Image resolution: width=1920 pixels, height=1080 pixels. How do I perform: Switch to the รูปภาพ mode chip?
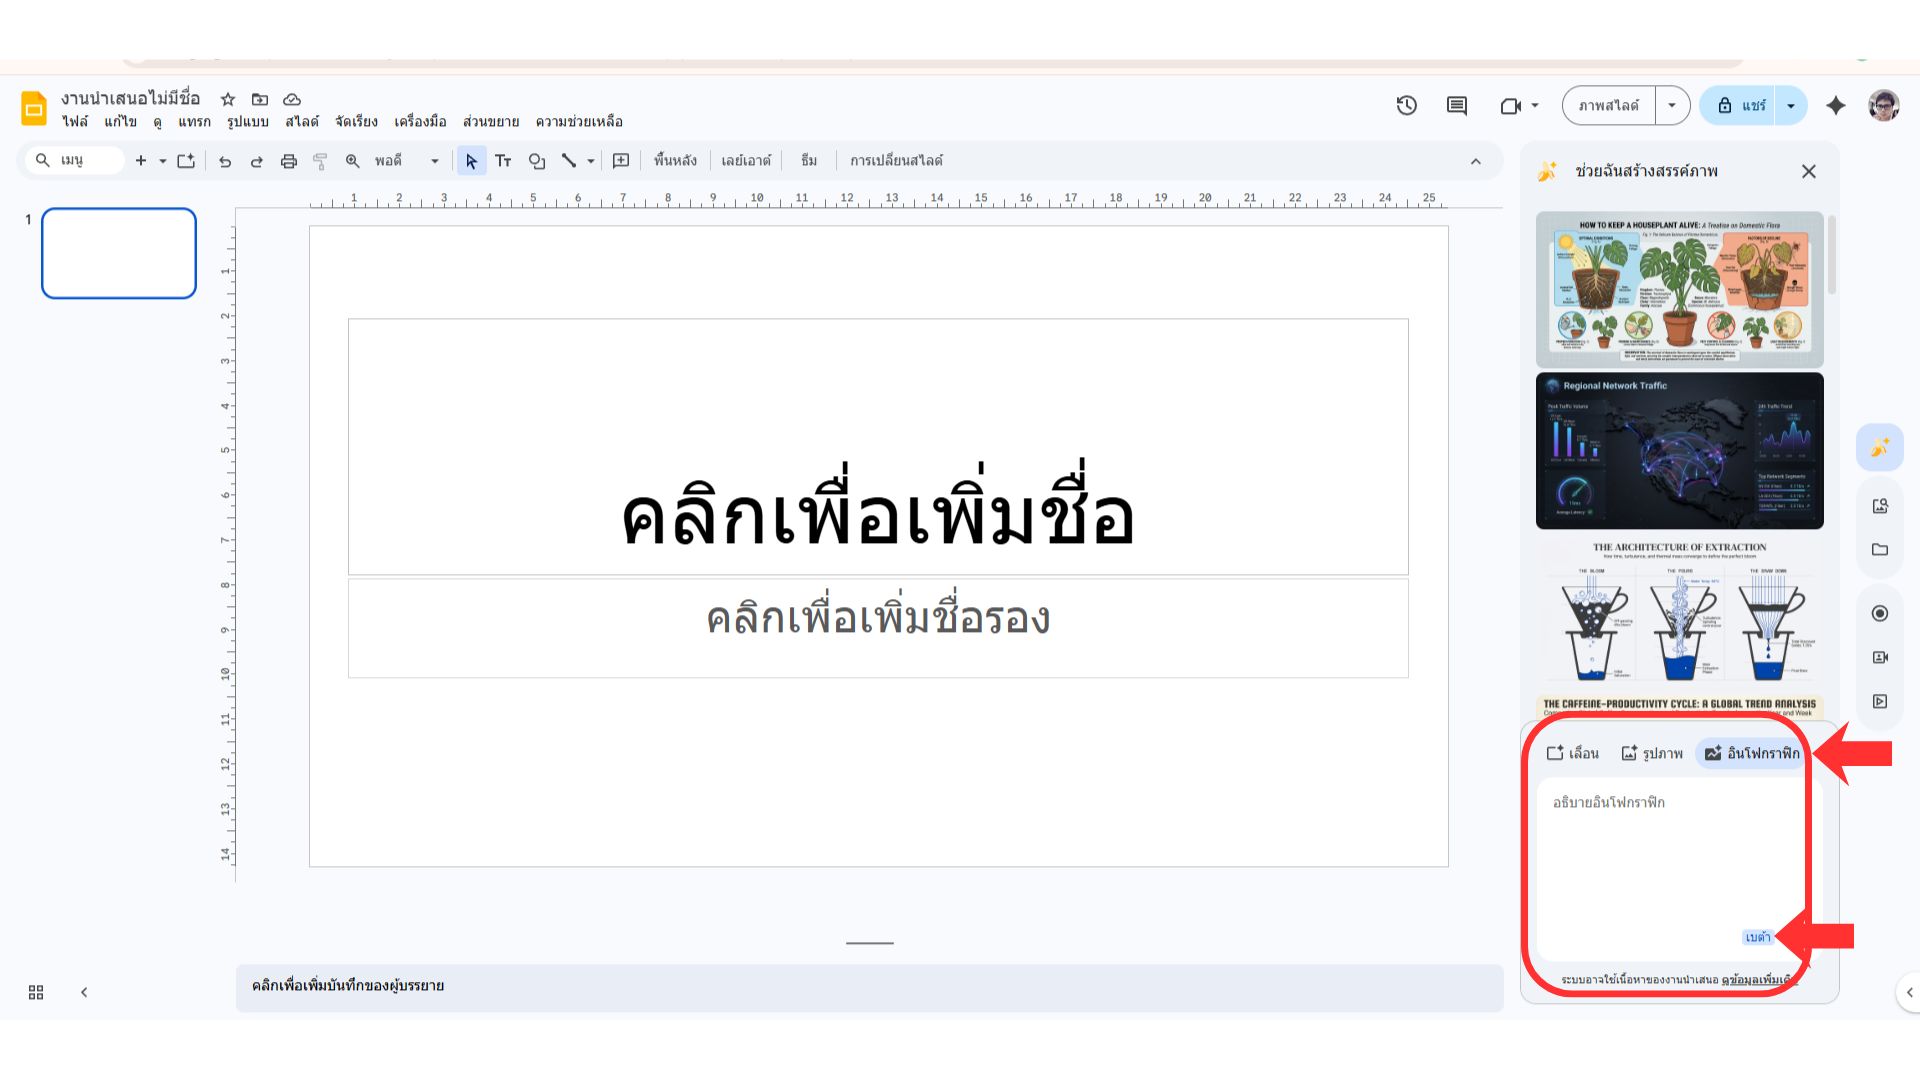click(1652, 753)
